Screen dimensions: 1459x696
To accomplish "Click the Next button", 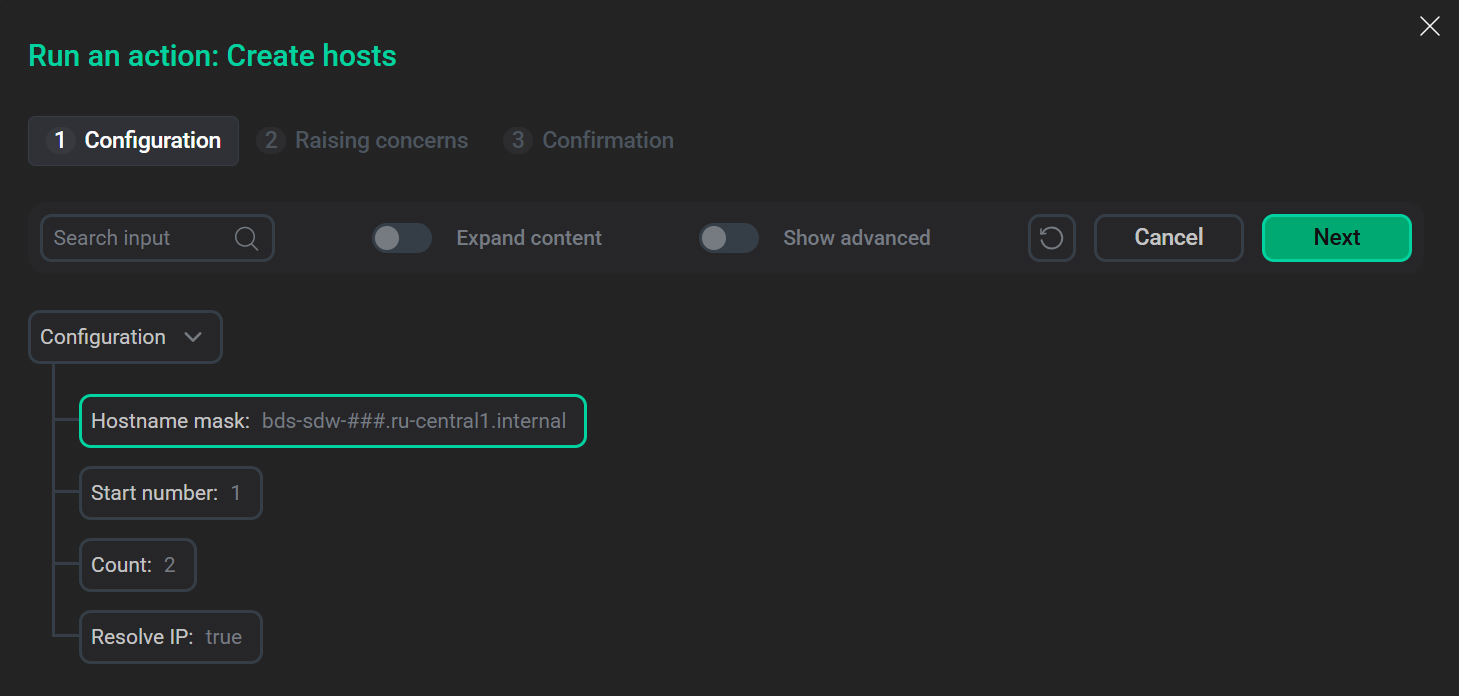I will (x=1336, y=238).
